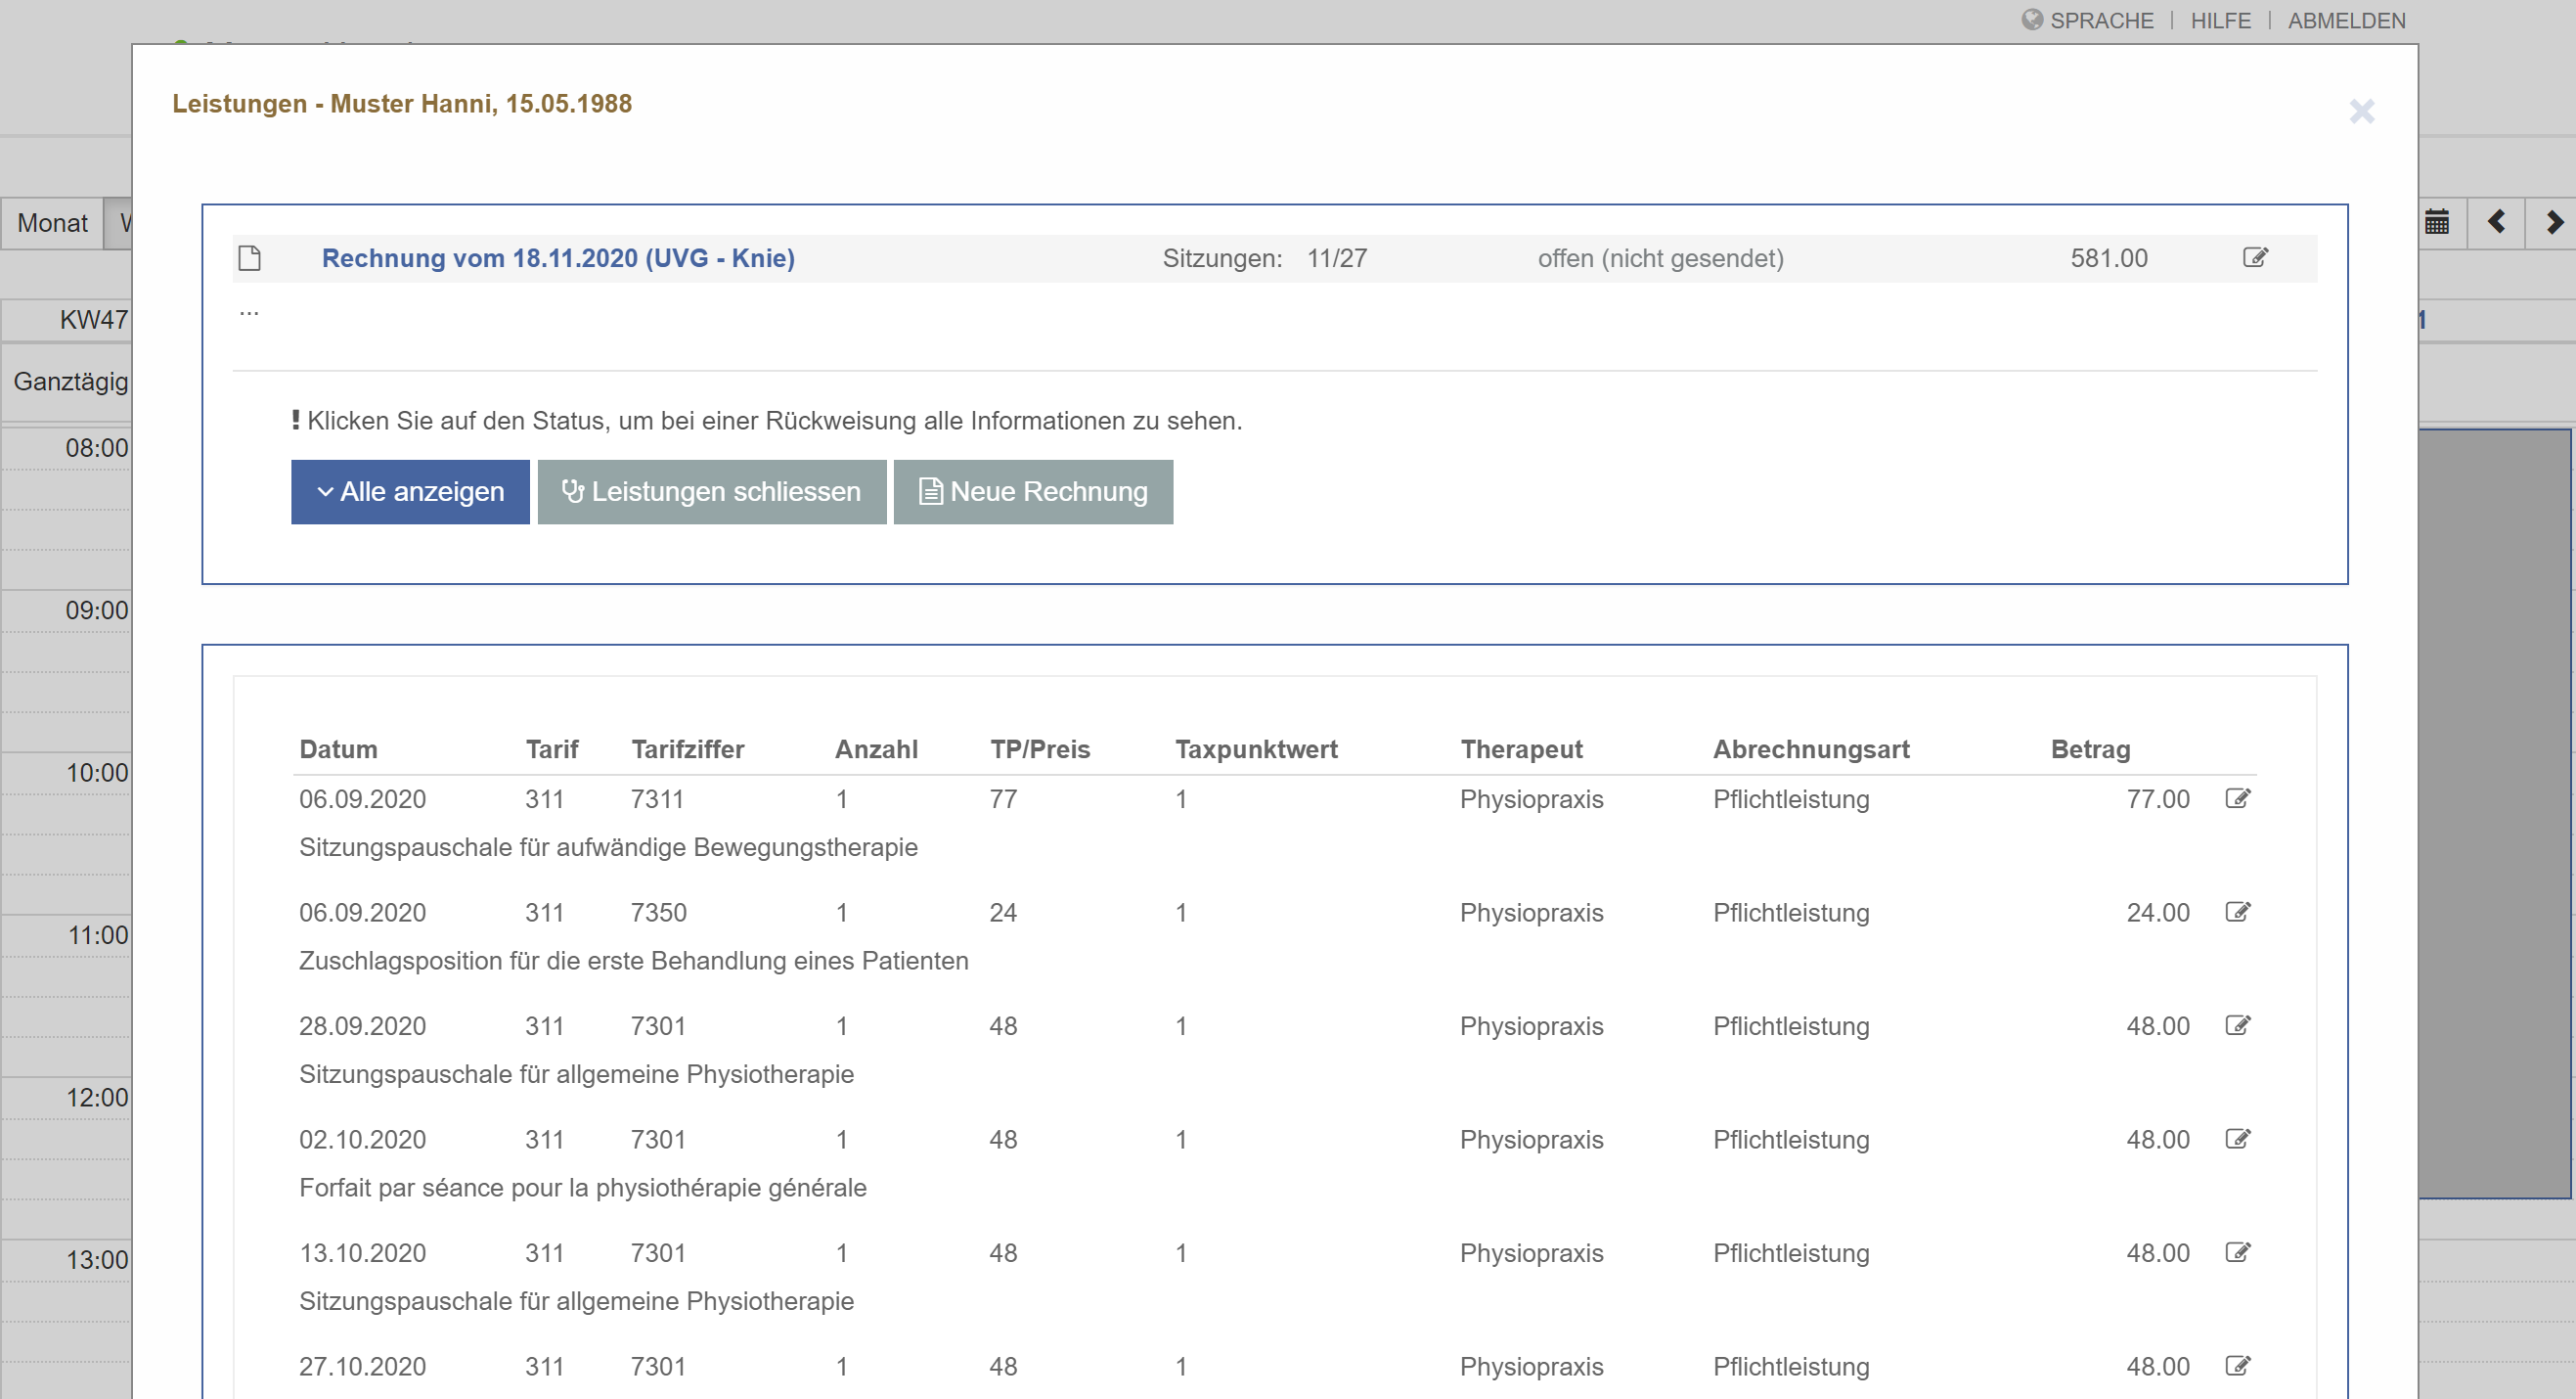Edit the 06.09.2020 entry with tariff 7350

click(x=2238, y=912)
